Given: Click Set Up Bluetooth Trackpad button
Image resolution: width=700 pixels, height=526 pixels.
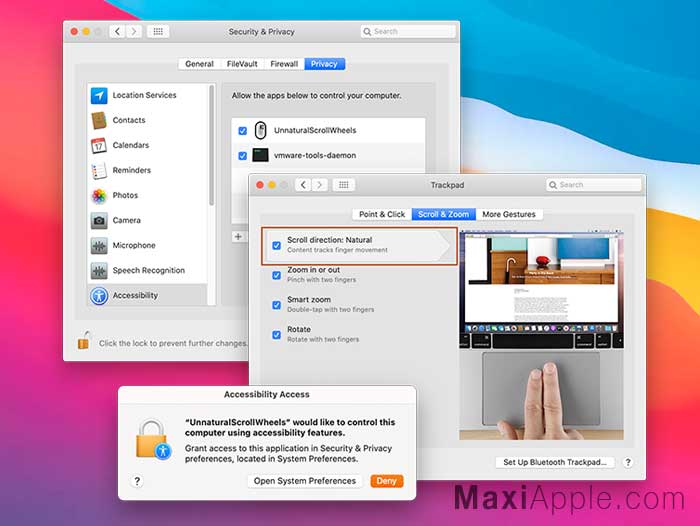Looking at the screenshot, I should tap(555, 462).
